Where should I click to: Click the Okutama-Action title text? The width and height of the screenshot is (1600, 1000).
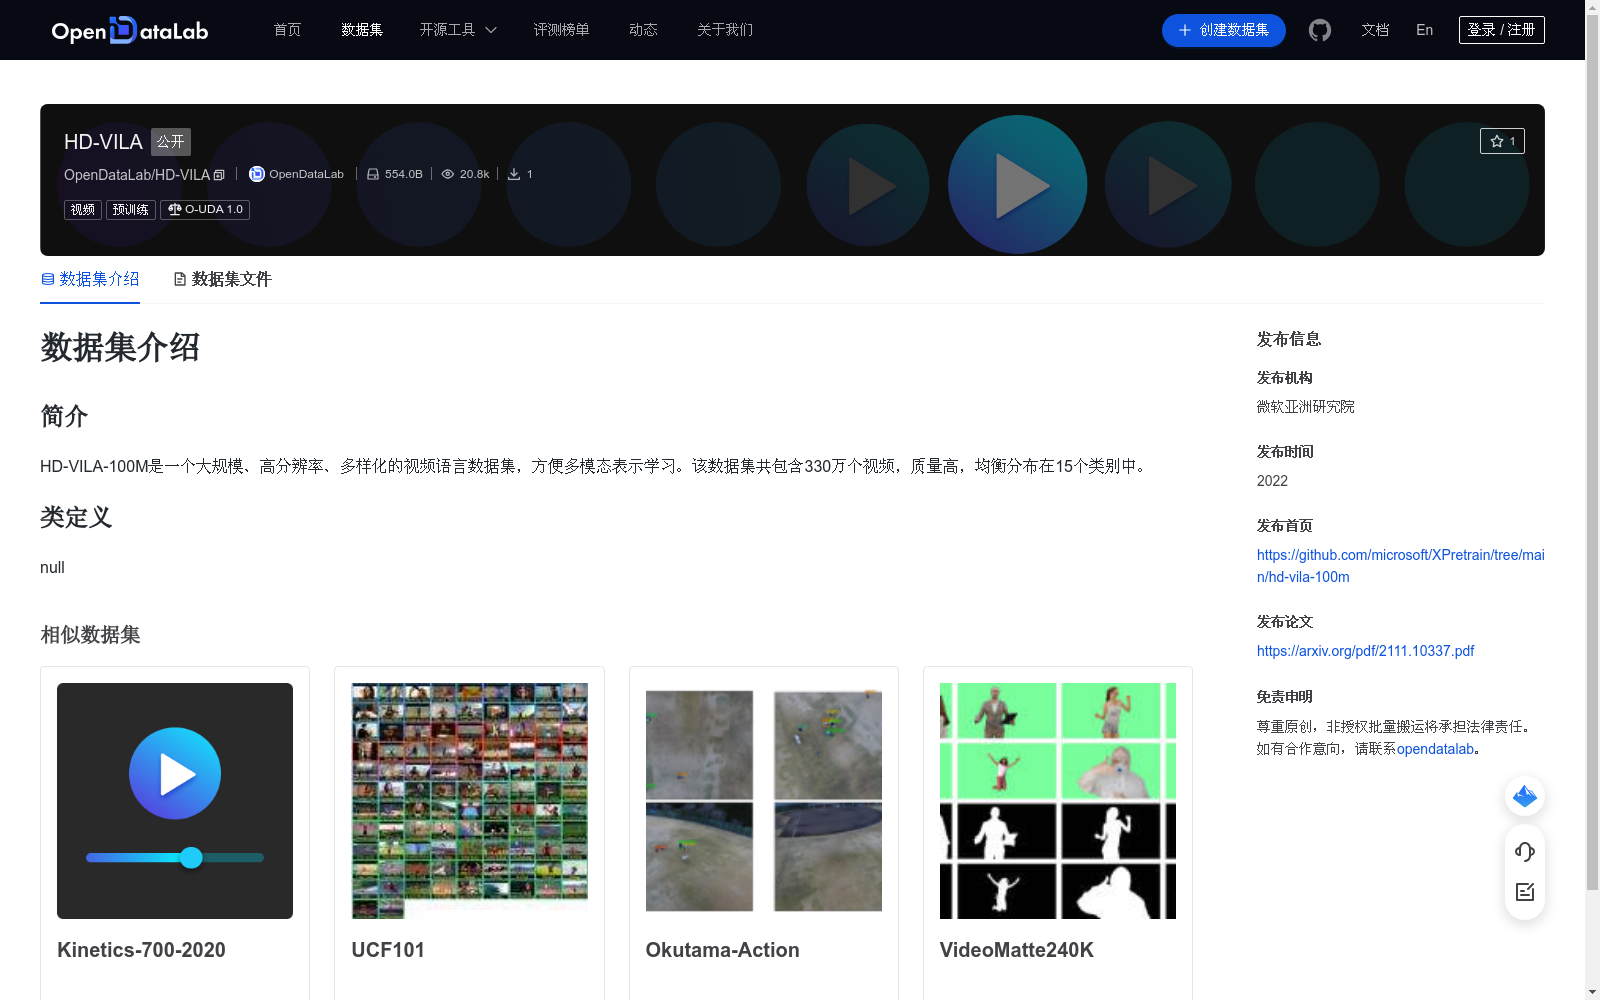pos(722,950)
